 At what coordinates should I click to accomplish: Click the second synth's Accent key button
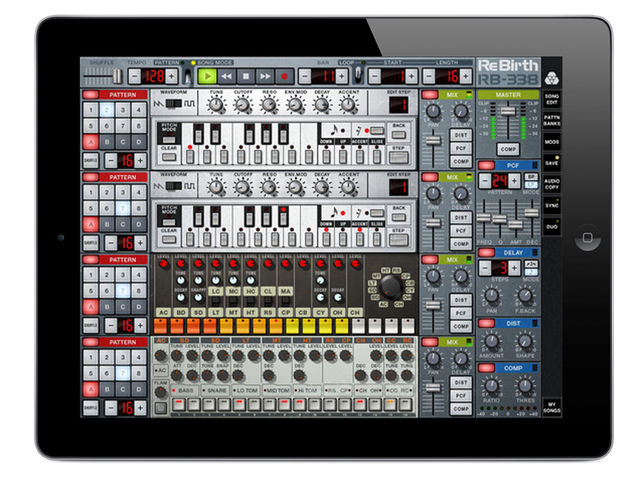360,239
